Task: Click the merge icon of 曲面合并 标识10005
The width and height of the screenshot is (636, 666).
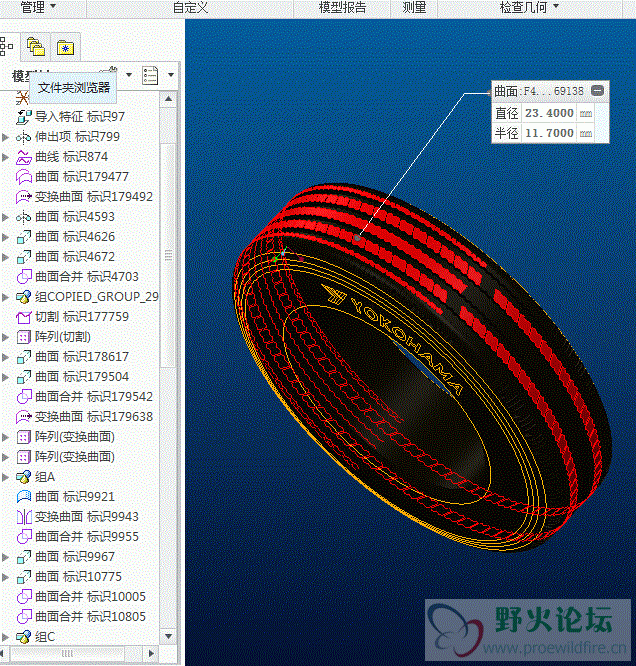Action: coord(24,597)
